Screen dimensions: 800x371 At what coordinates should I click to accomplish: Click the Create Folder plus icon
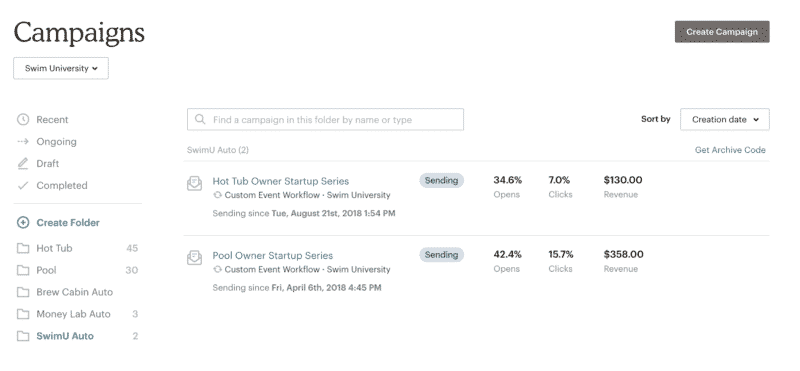point(23,222)
